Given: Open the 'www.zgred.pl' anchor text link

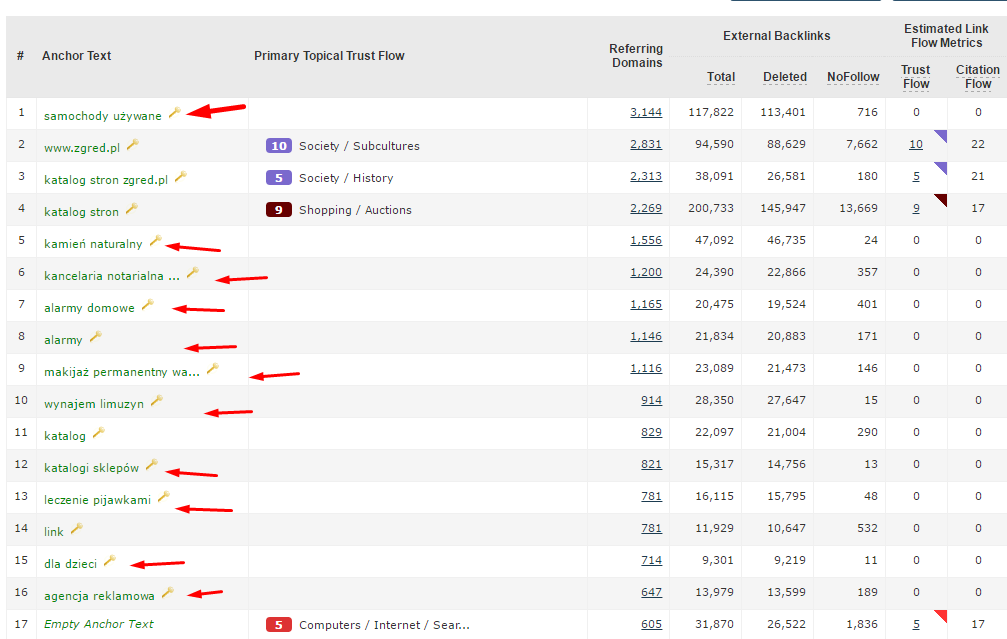Looking at the screenshot, I should (82, 148).
